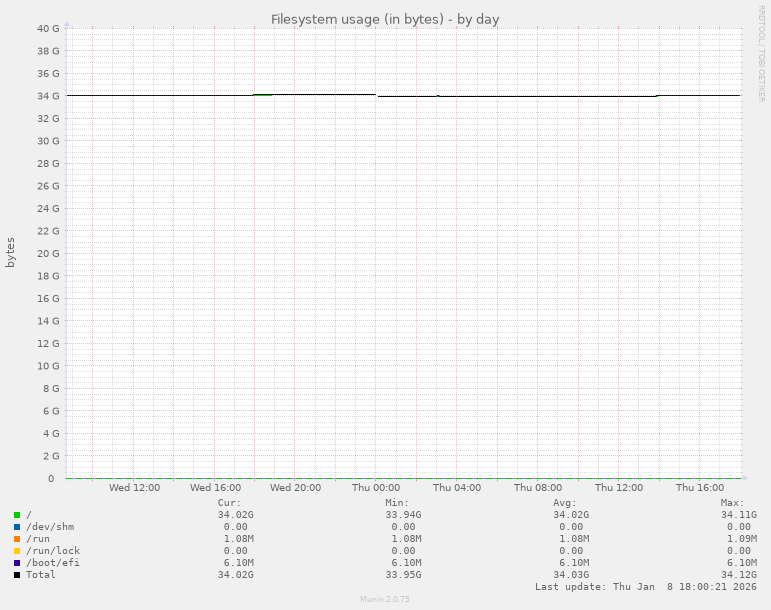Click the blue swatch for /dev/shm
Viewport: 771px width, 610px height.
tap(17, 527)
